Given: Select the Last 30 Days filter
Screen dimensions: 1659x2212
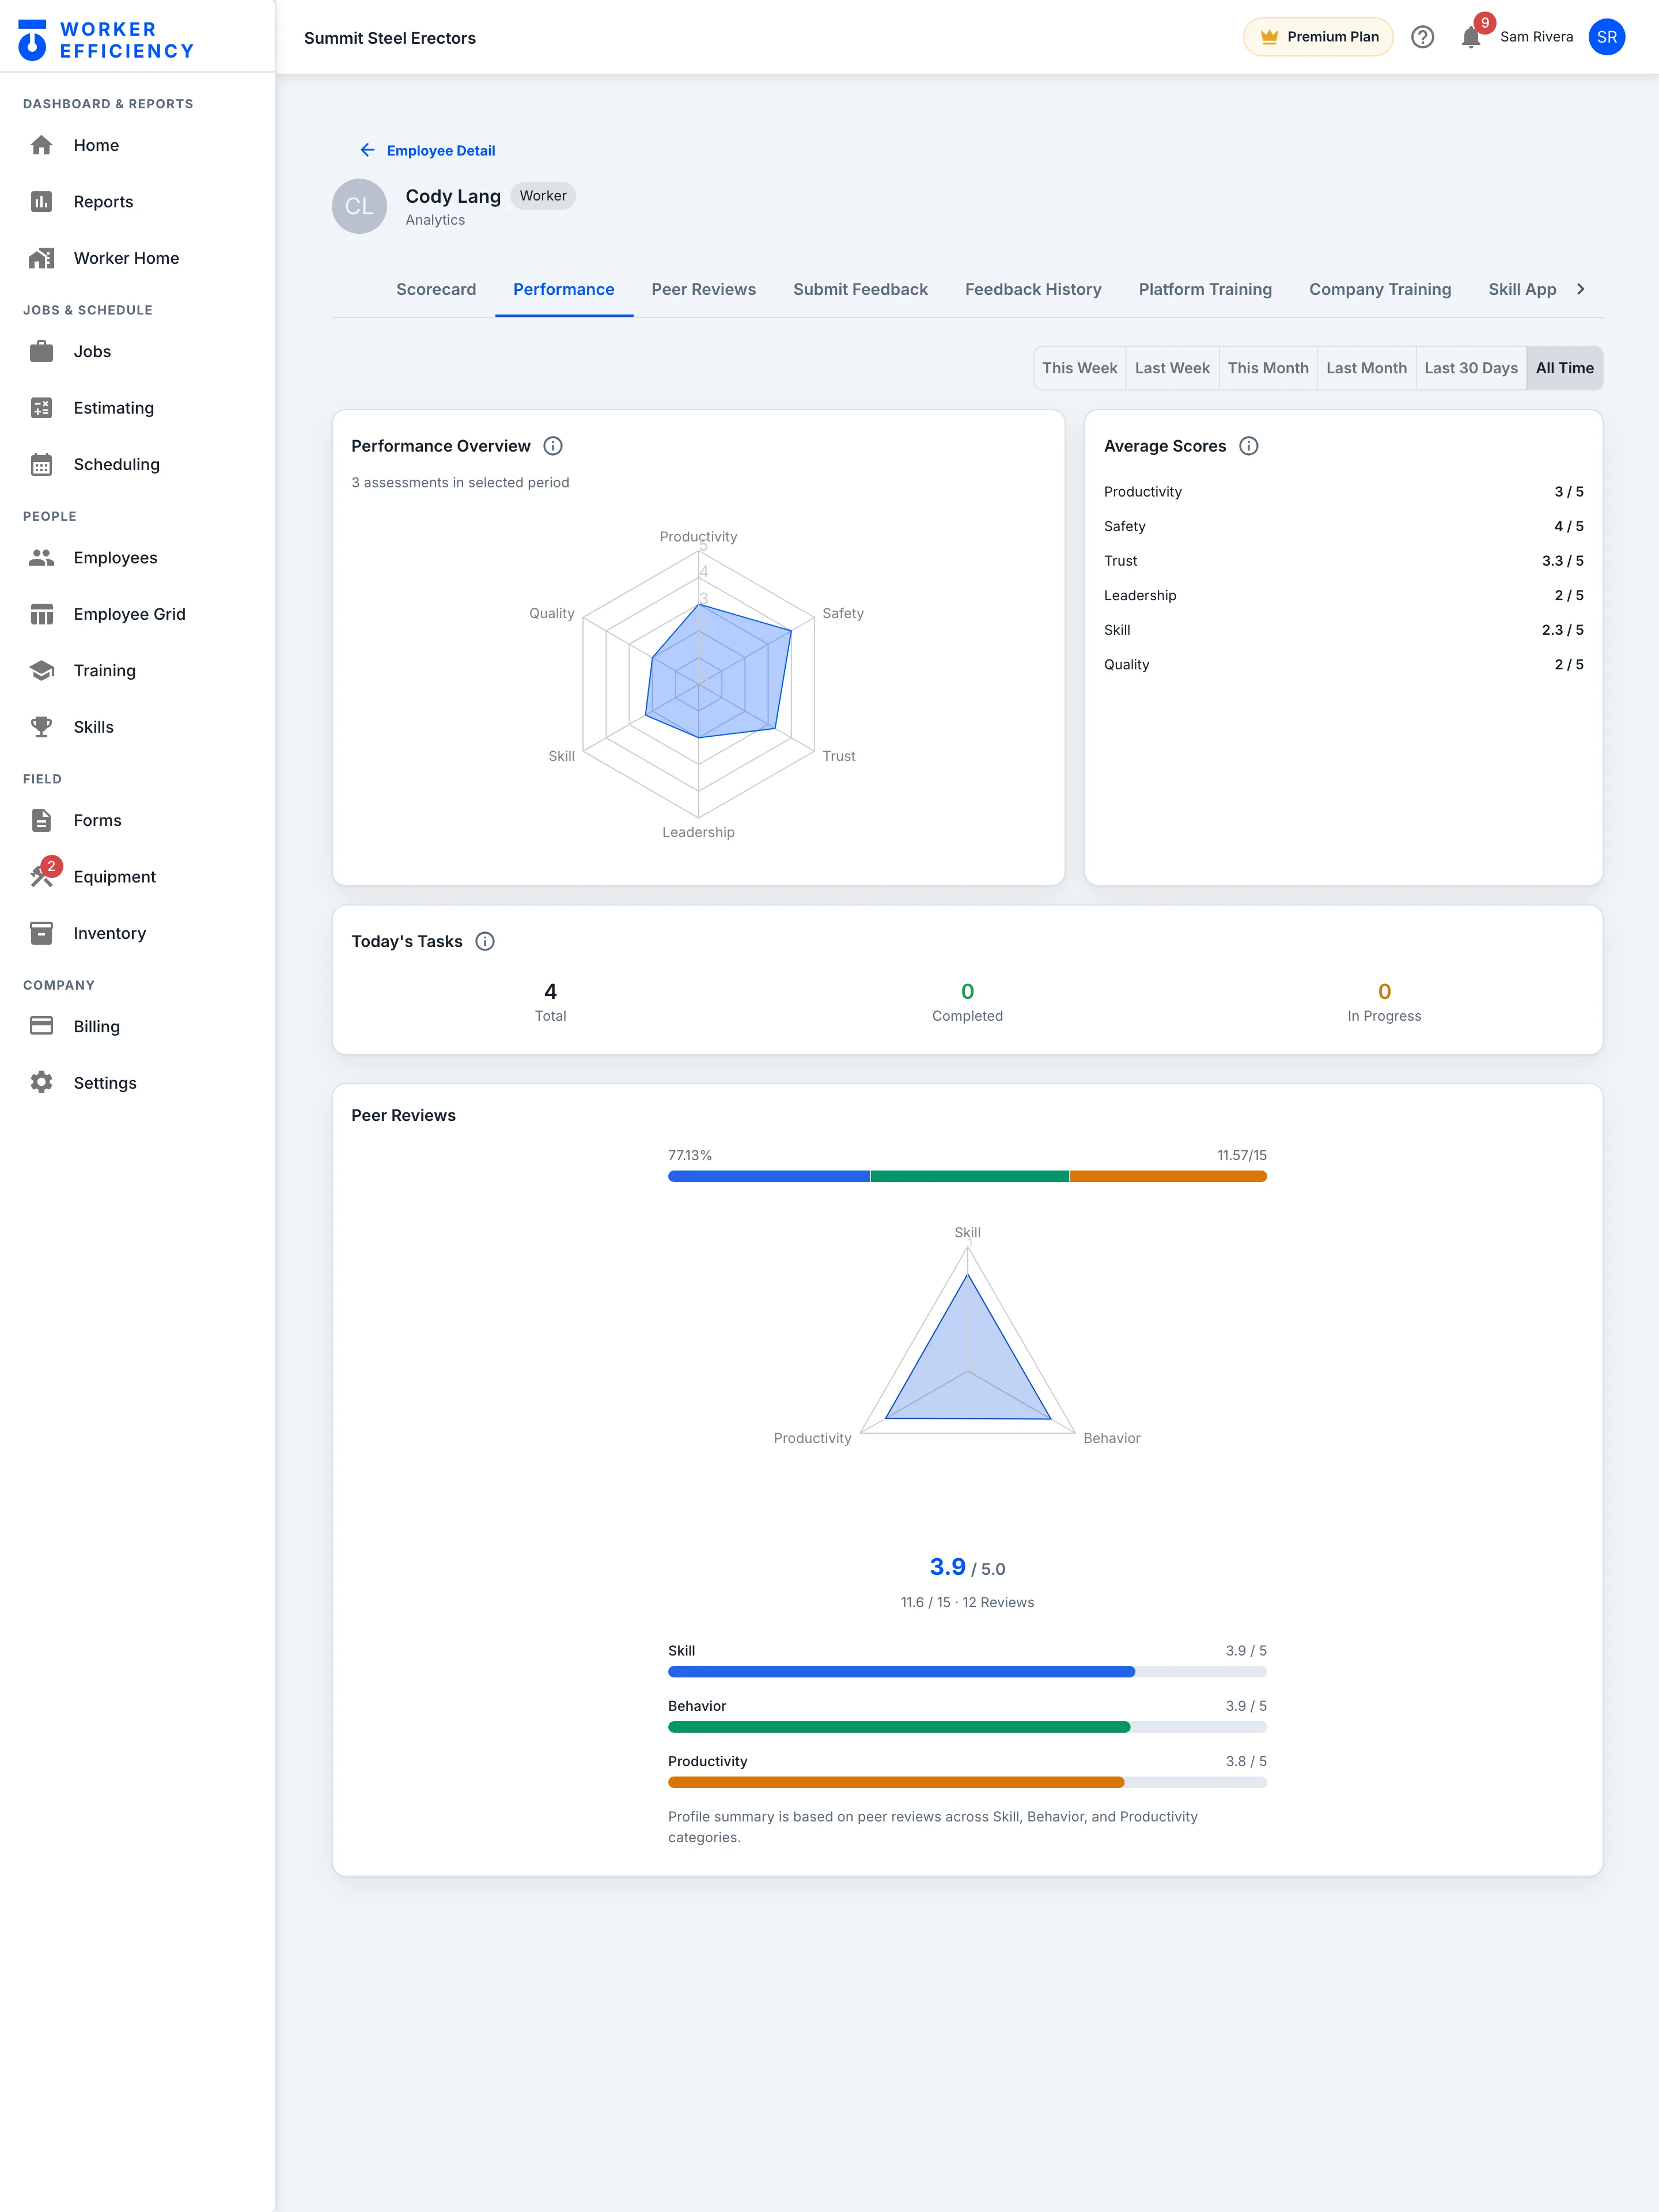Looking at the screenshot, I should click(x=1471, y=368).
